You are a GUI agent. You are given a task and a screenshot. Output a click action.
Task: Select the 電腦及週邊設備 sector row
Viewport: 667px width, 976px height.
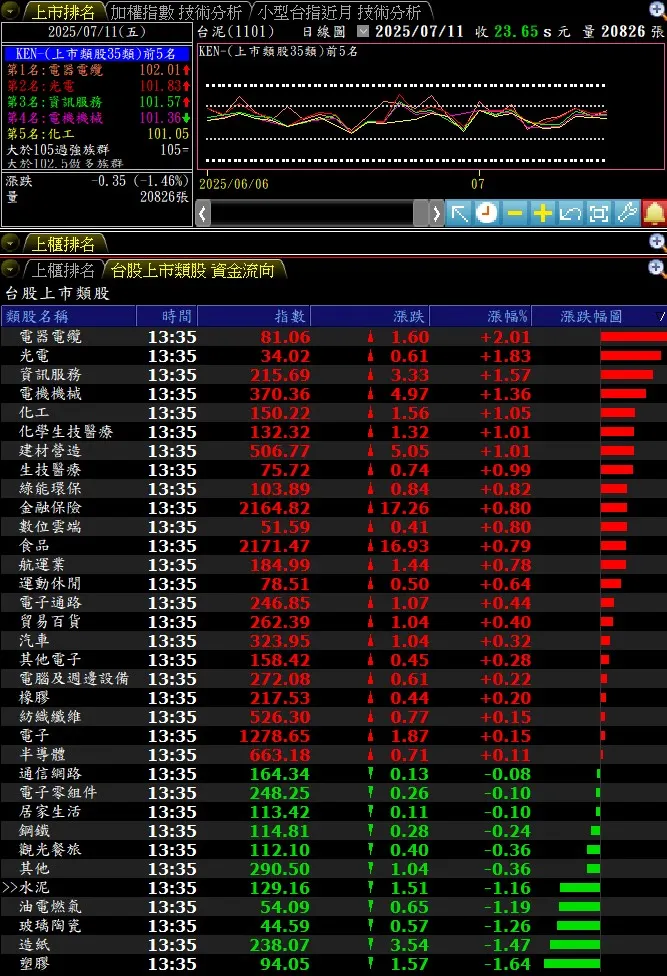coord(334,678)
